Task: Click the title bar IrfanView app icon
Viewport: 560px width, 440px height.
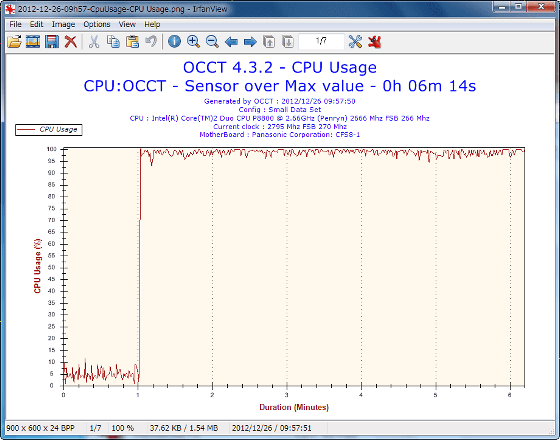Action: pos(10,9)
